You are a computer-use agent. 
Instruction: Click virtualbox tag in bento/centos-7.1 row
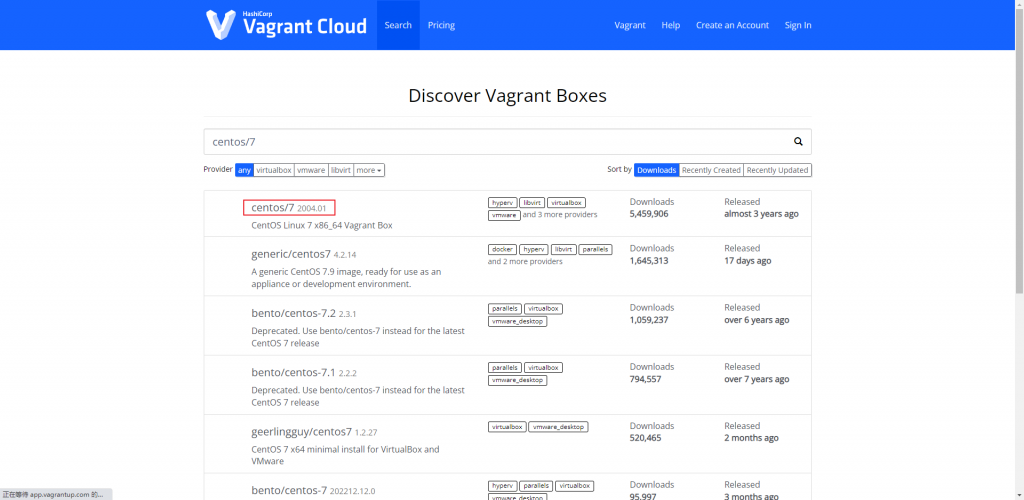click(543, 367)
